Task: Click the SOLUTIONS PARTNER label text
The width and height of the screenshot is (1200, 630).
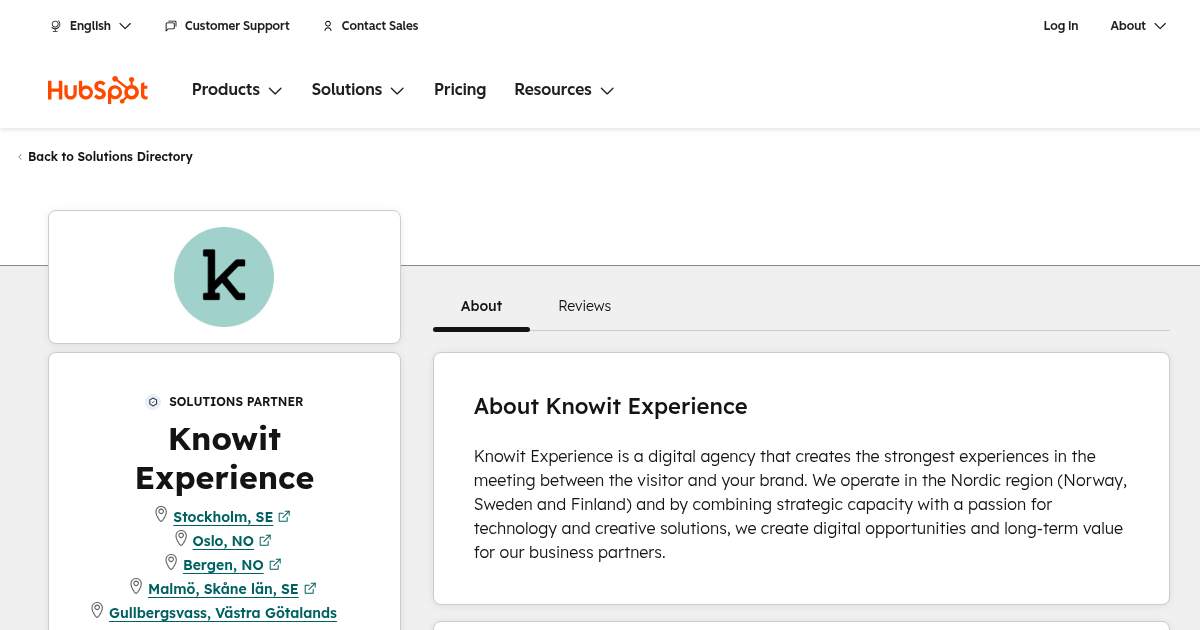Action: pos(236,402)
